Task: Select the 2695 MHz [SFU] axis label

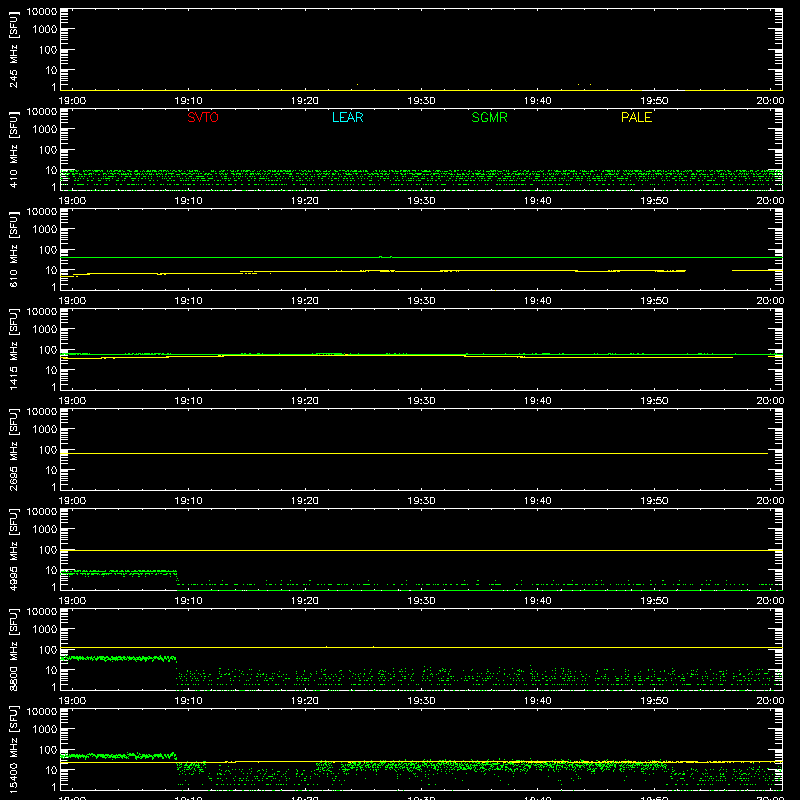Action: point(14,450)
